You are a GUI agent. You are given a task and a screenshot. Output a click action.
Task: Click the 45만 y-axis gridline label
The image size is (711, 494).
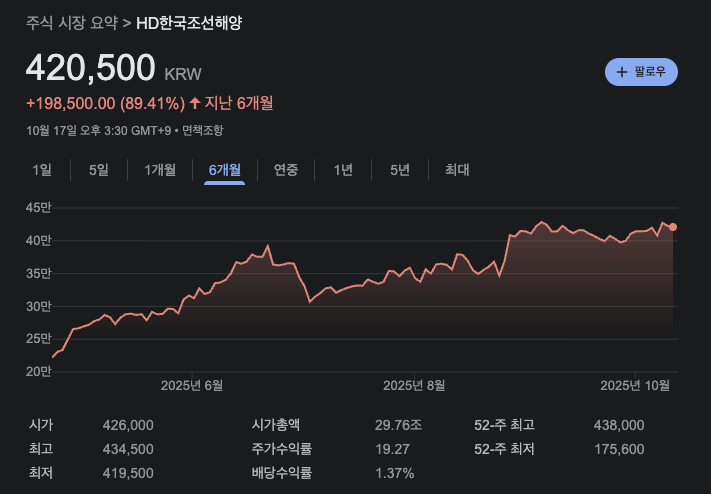click(38, 208)
